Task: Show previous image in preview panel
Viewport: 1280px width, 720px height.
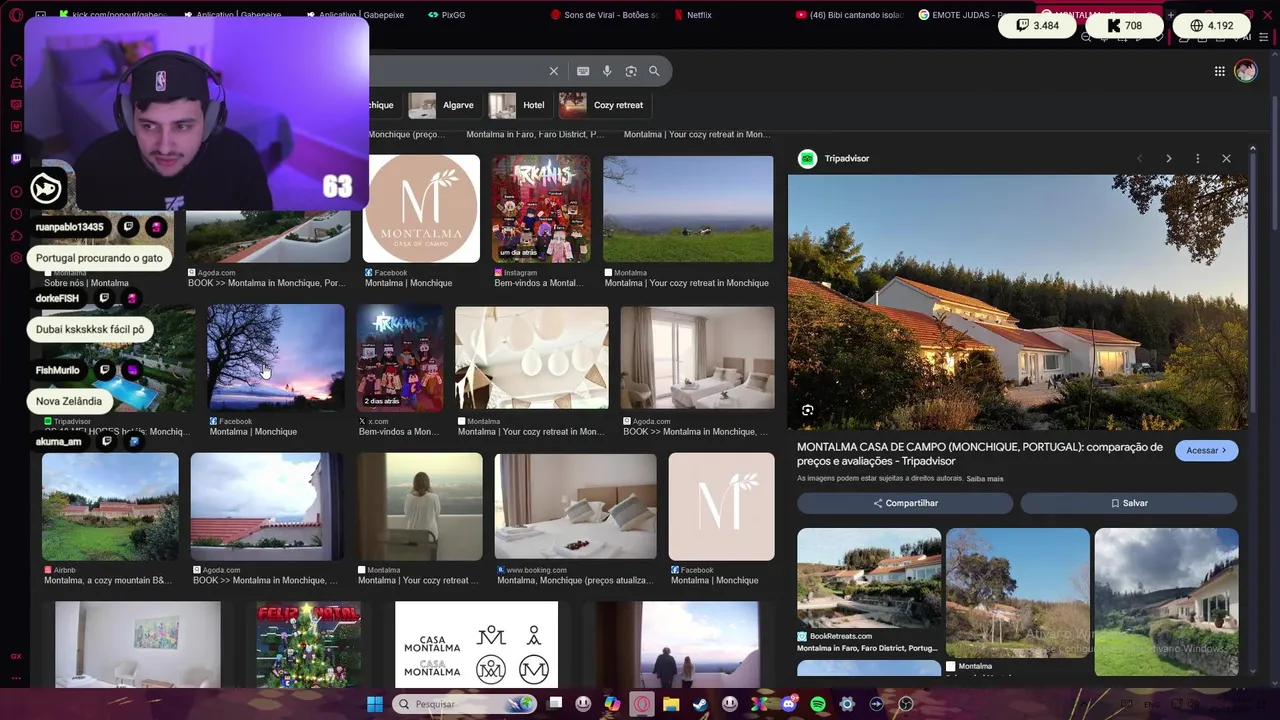Action: 1139,158
